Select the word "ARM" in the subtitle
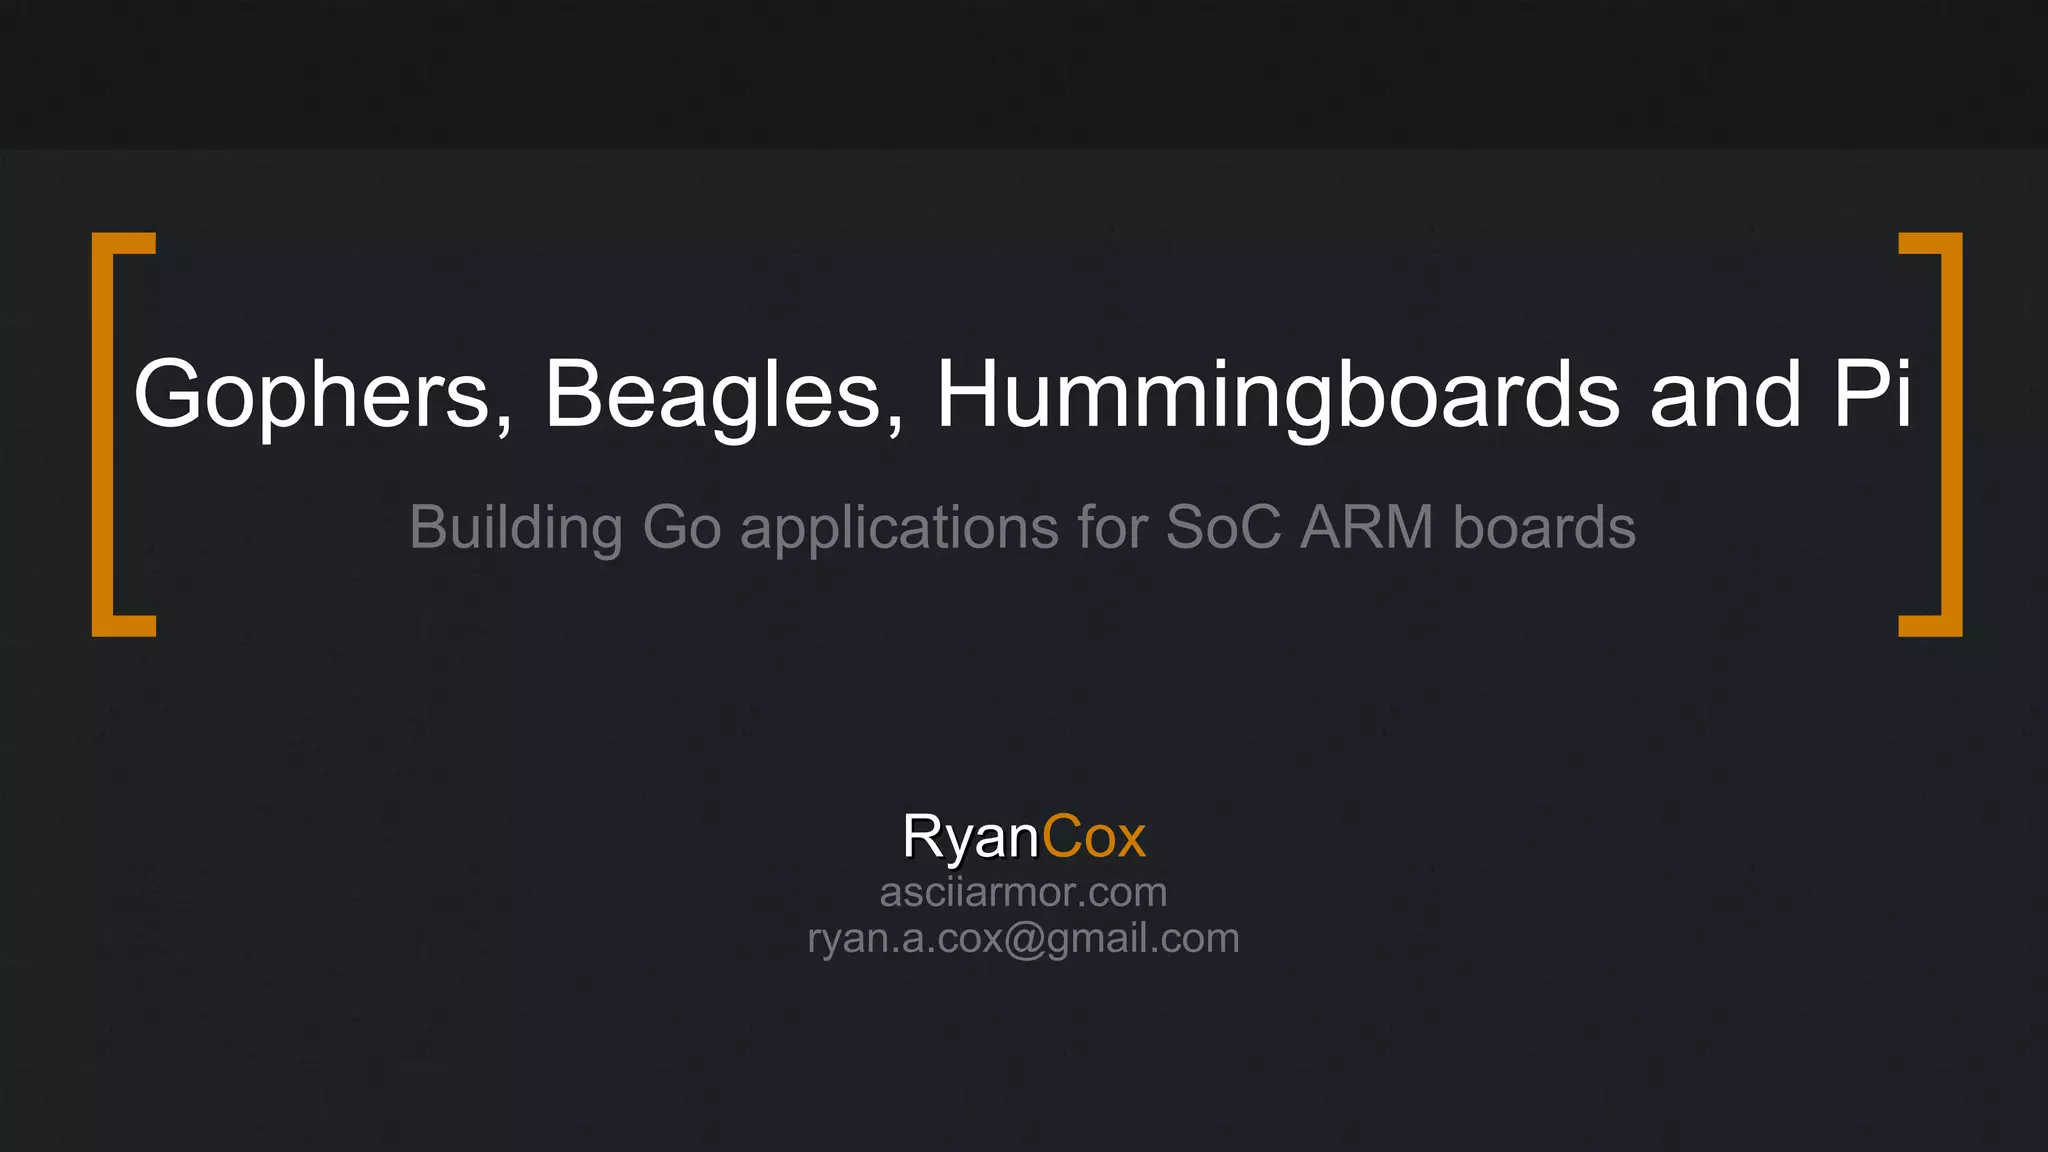This screenshot has height=1152, width=2048. click(x=1367, y=527)
